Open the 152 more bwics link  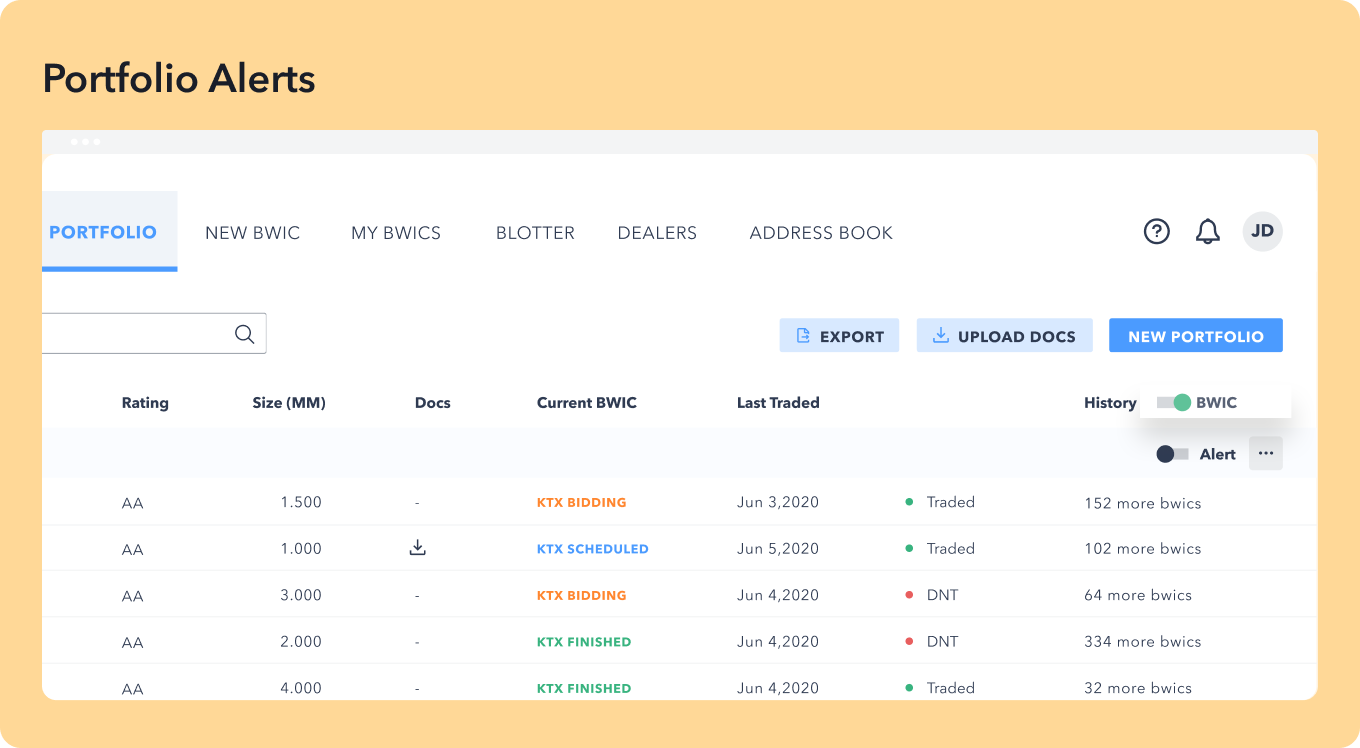pyautogui.click(x=1142, y=503)
